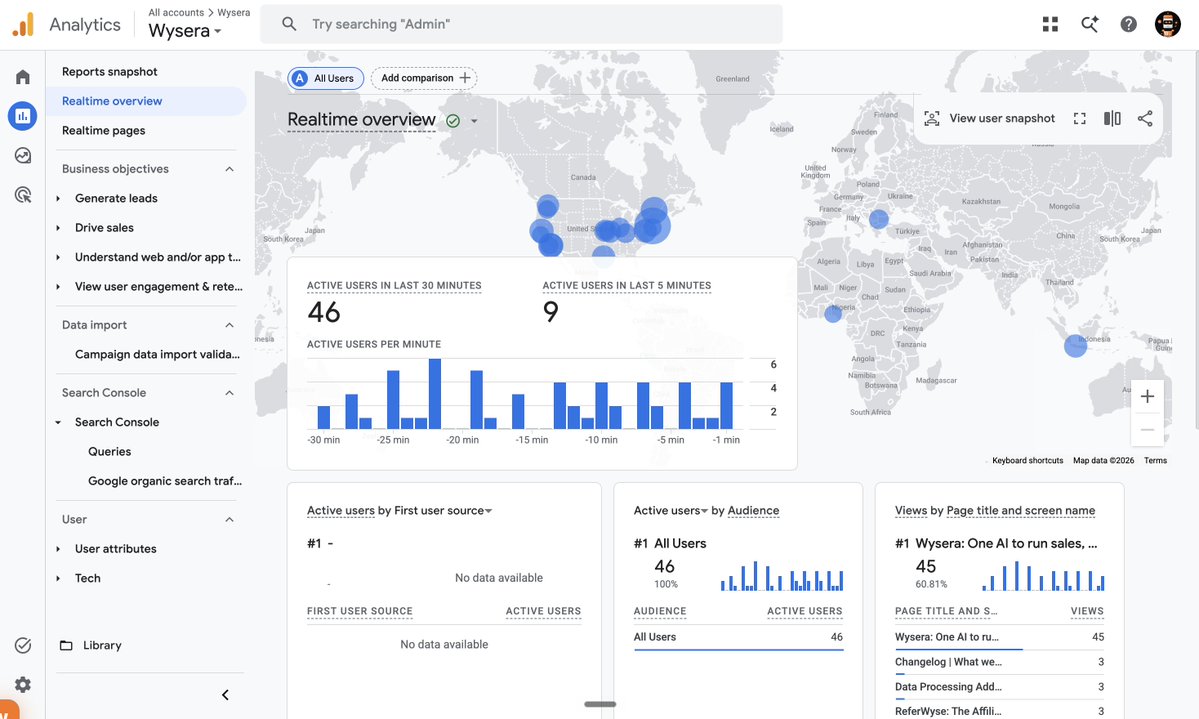Collapse the Search Console section chevron
This screenshot has width=1199, height=719.
pos(229,392)
